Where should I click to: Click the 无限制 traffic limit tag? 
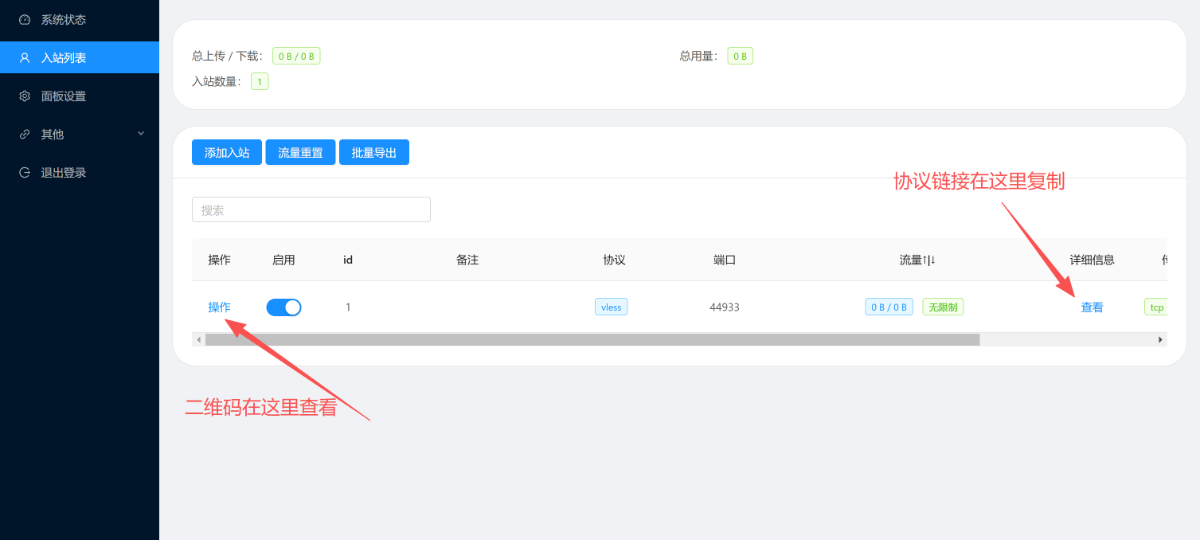(x=942, y=307)
